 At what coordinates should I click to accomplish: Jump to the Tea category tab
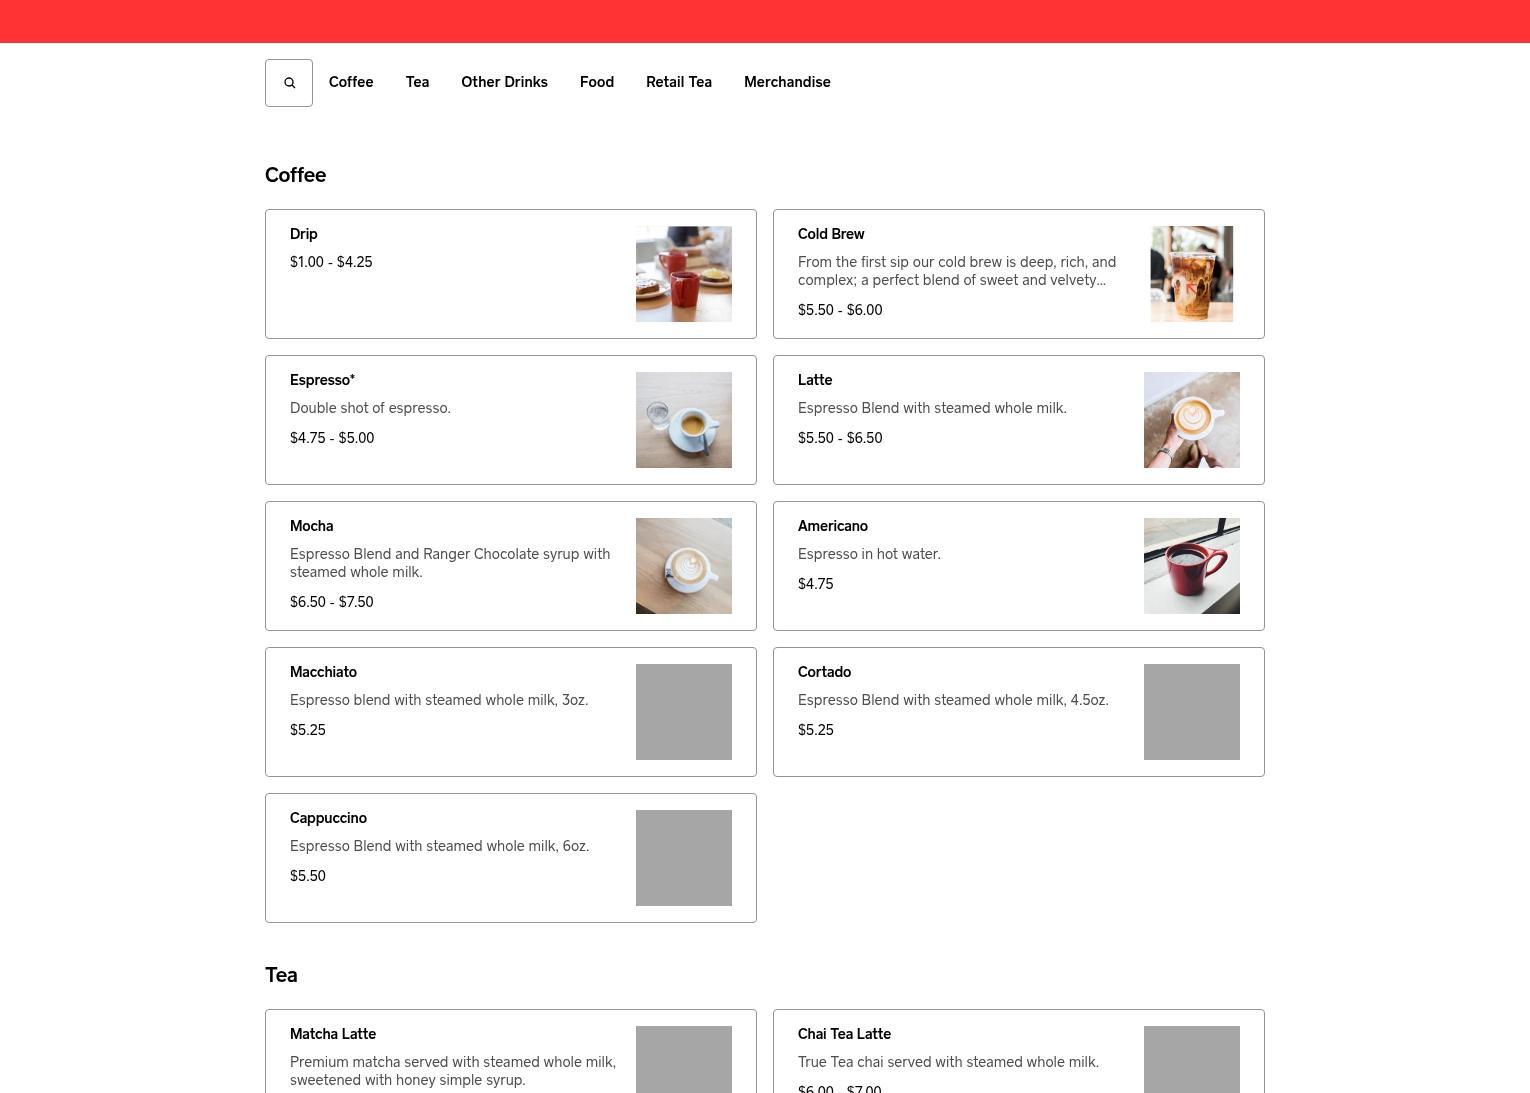[x=417, y=82]
